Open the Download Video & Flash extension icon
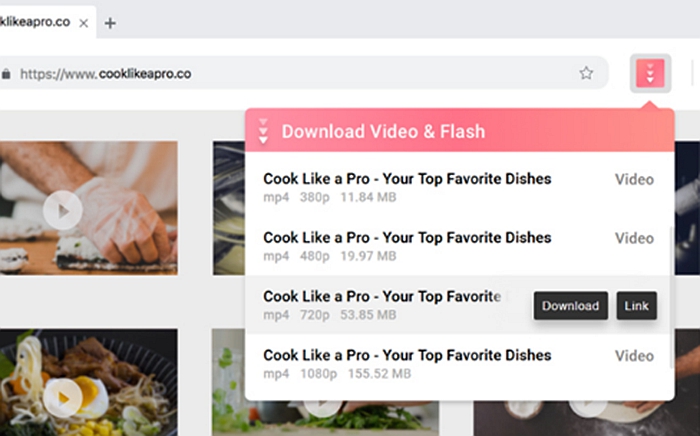 650,73
